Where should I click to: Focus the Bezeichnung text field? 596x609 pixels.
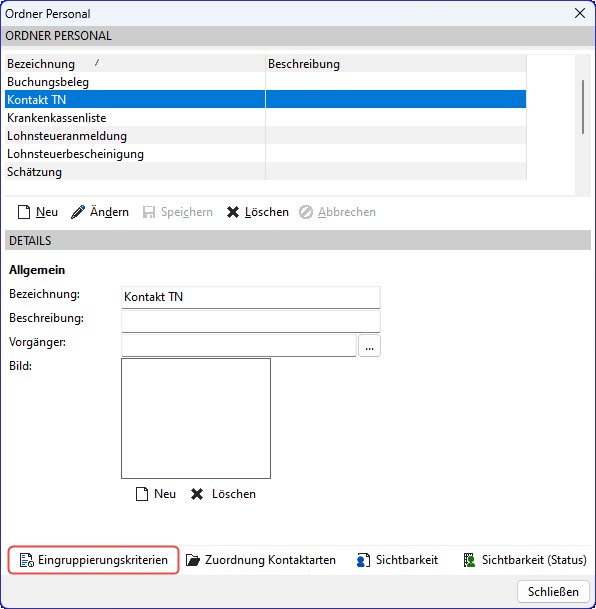(251, 297)
